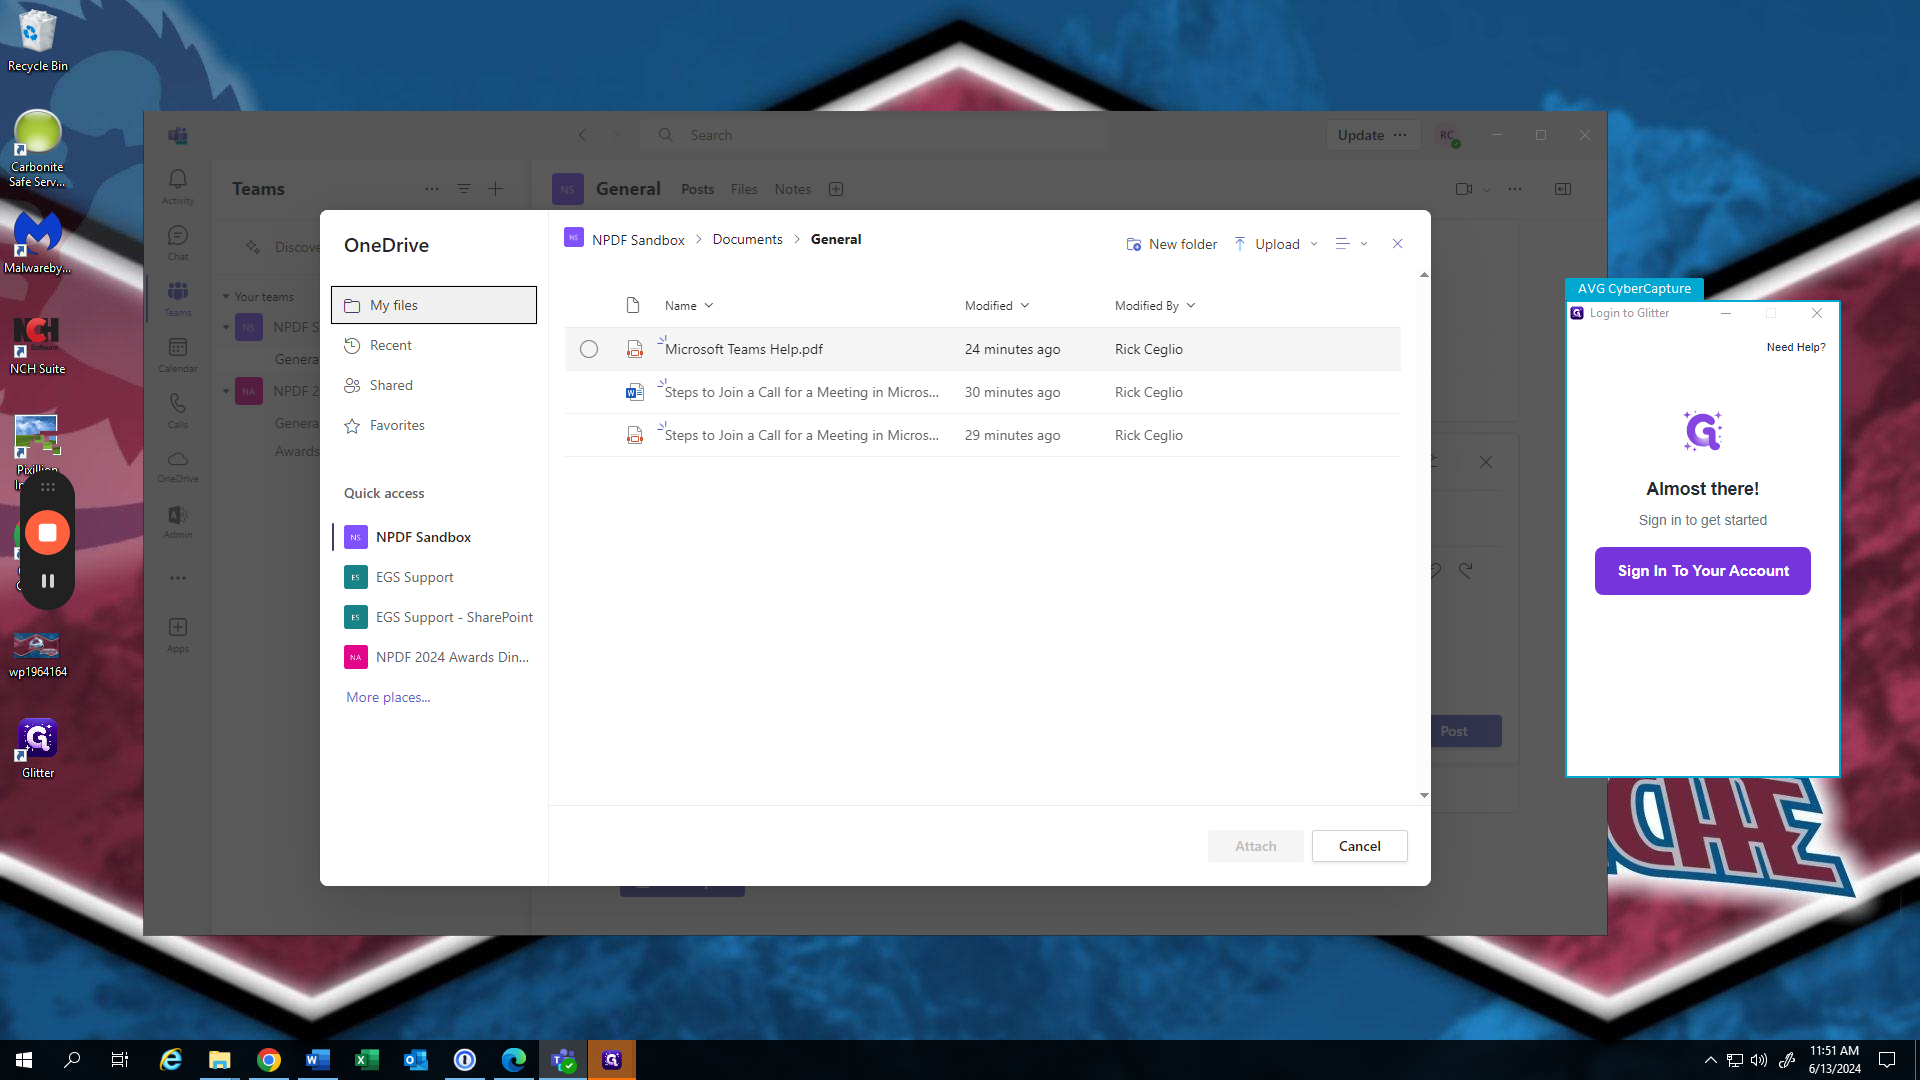
Task: Click the Teams search box
Action: (x=875, y=135)
